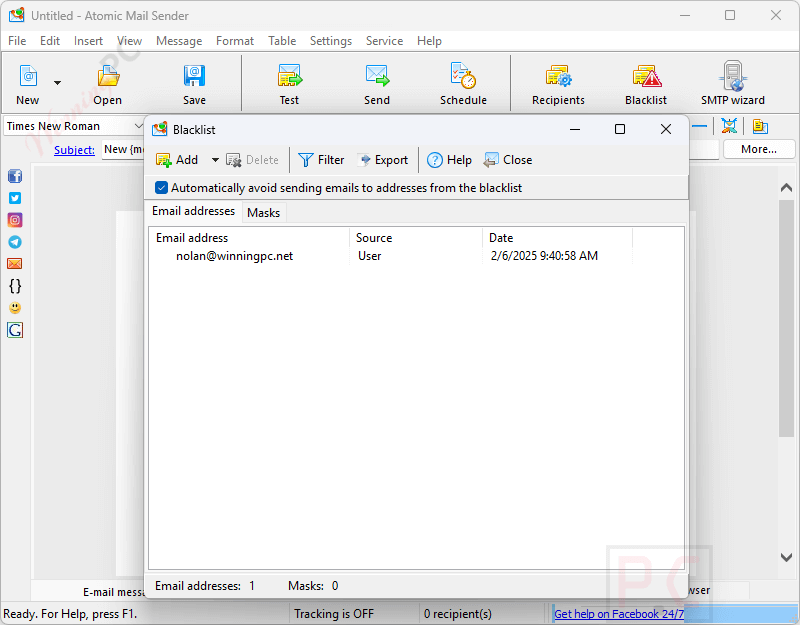Viewport: 800px width, 625px height.
Task: Click Tracking is OFF in status bar
Action: coord(334,614)
